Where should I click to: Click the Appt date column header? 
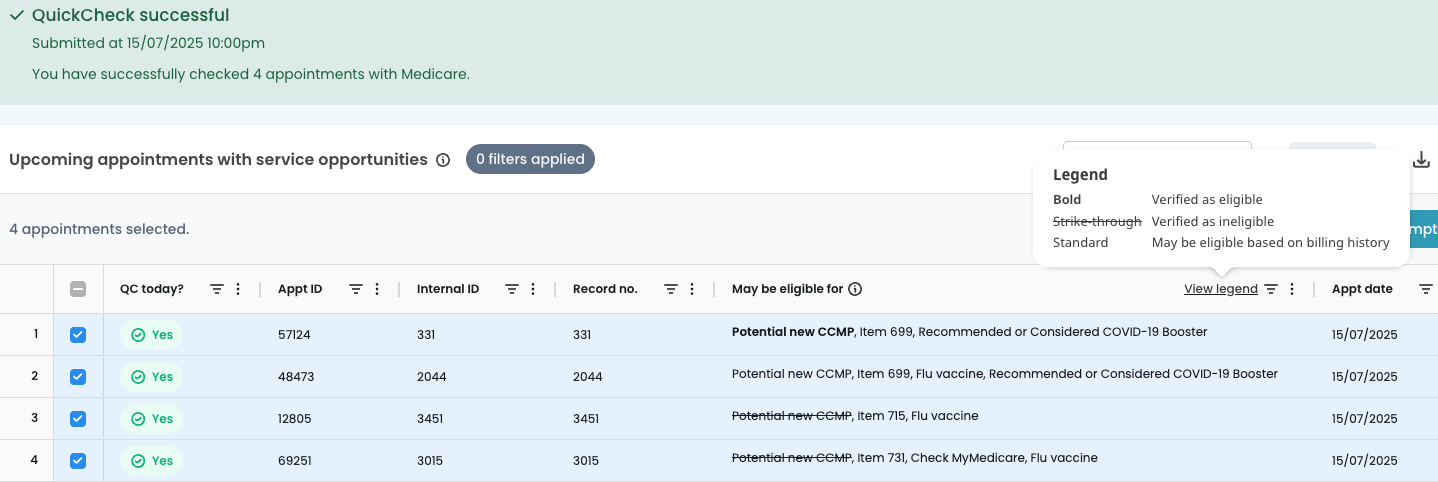click(1362, 289)
